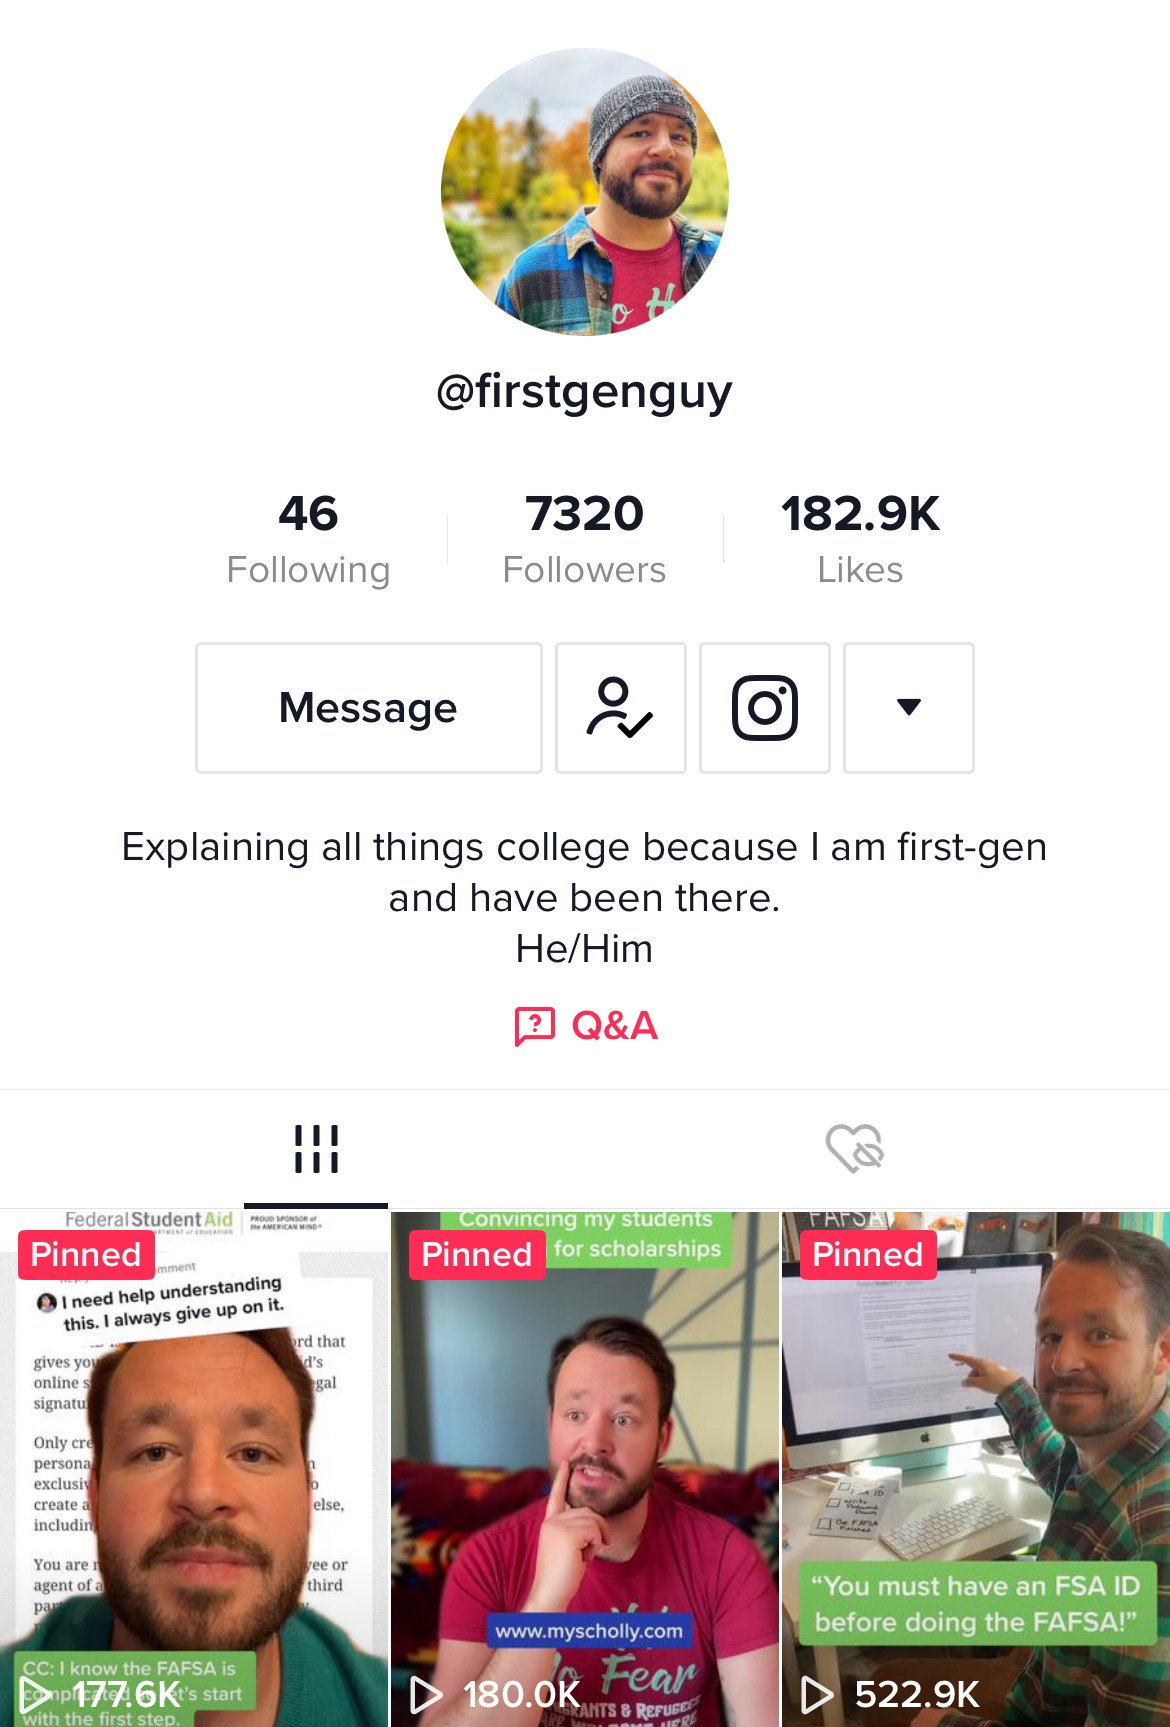Select the @firstgenguy username text
Viewport: 1170px width, 1727px height.
pos(585,391)
